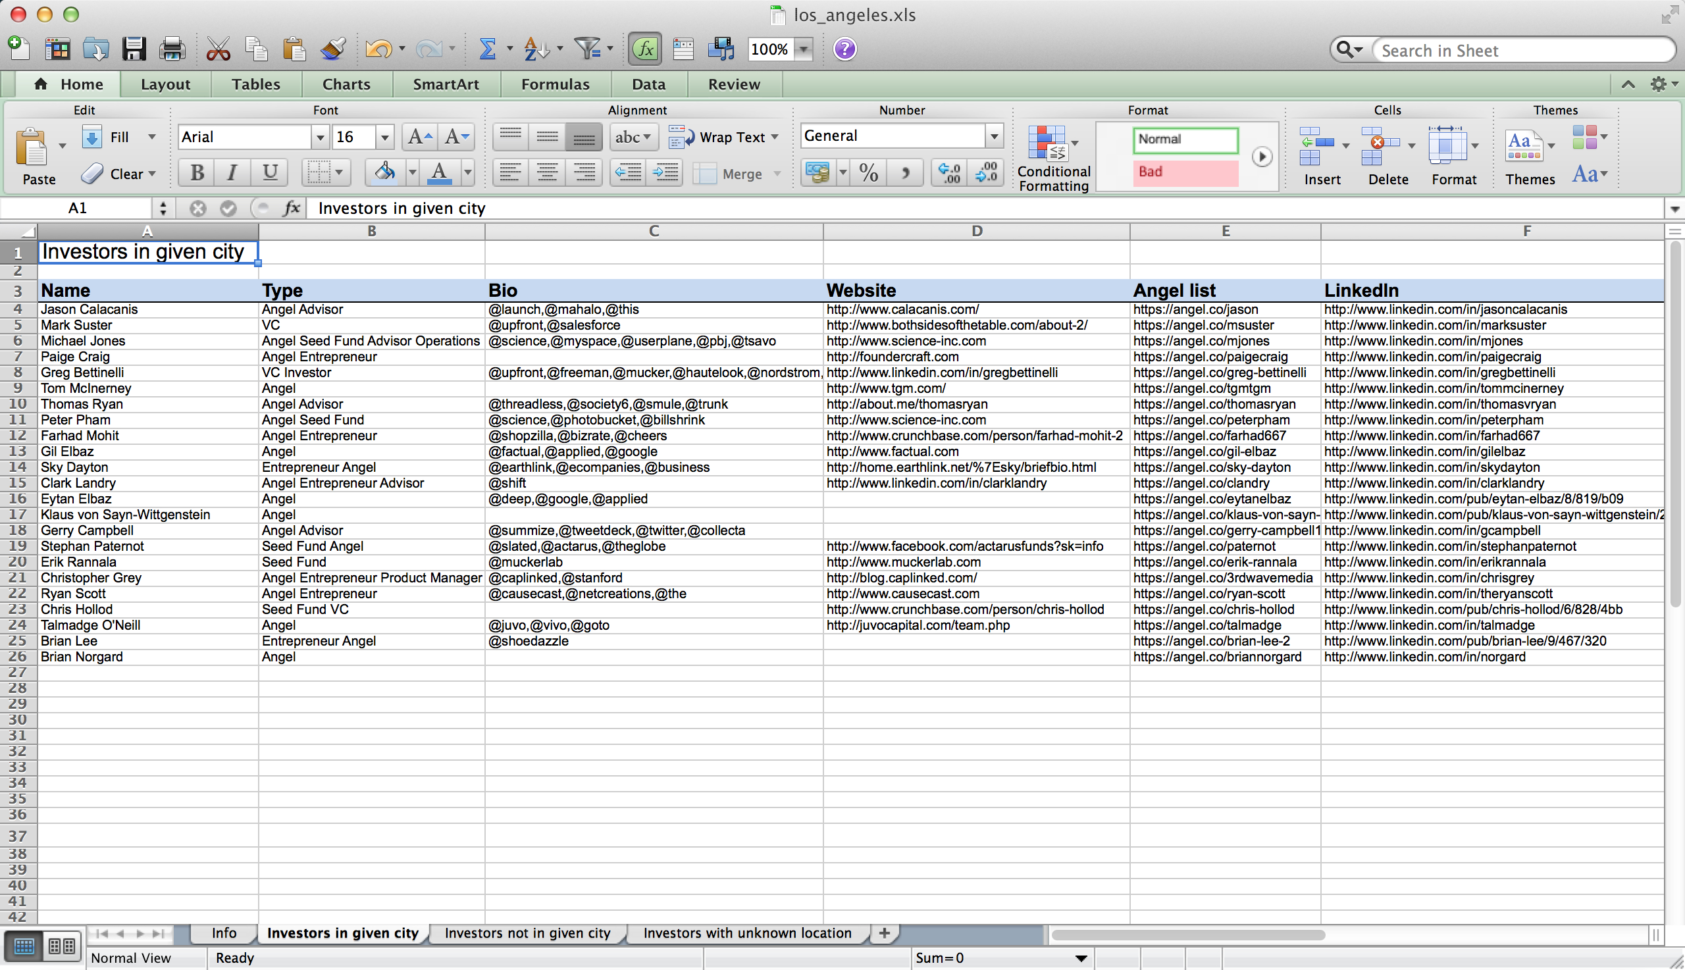Open the Clear dropdown in Edit group
Image resolution: width=1685 pixels, height=970 pixels.
coord(152,174)
